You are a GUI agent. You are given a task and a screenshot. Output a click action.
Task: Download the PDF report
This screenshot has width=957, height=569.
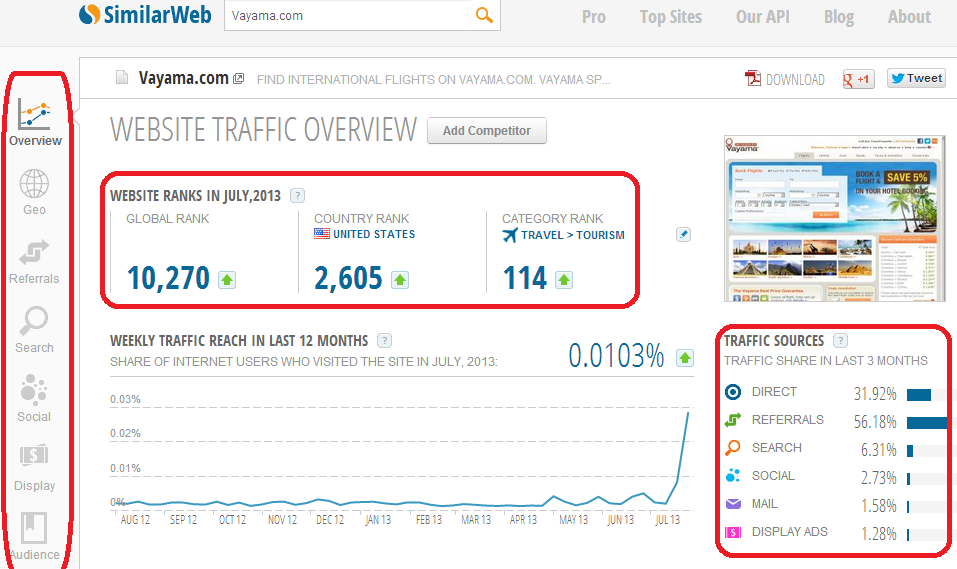pos(785,79)
